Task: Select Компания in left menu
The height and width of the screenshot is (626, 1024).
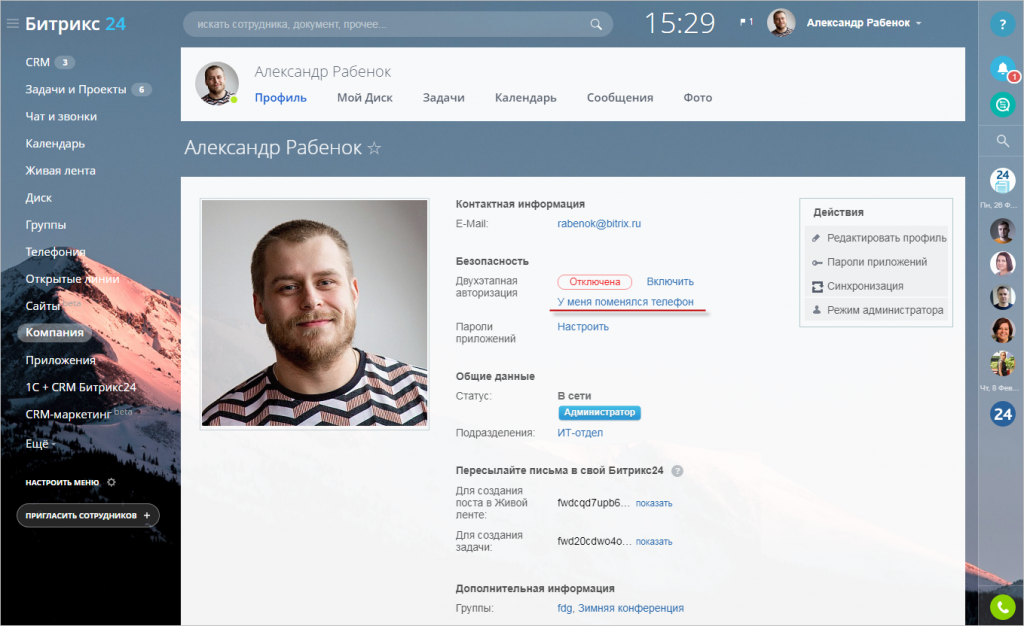Action: coord(54,332)
